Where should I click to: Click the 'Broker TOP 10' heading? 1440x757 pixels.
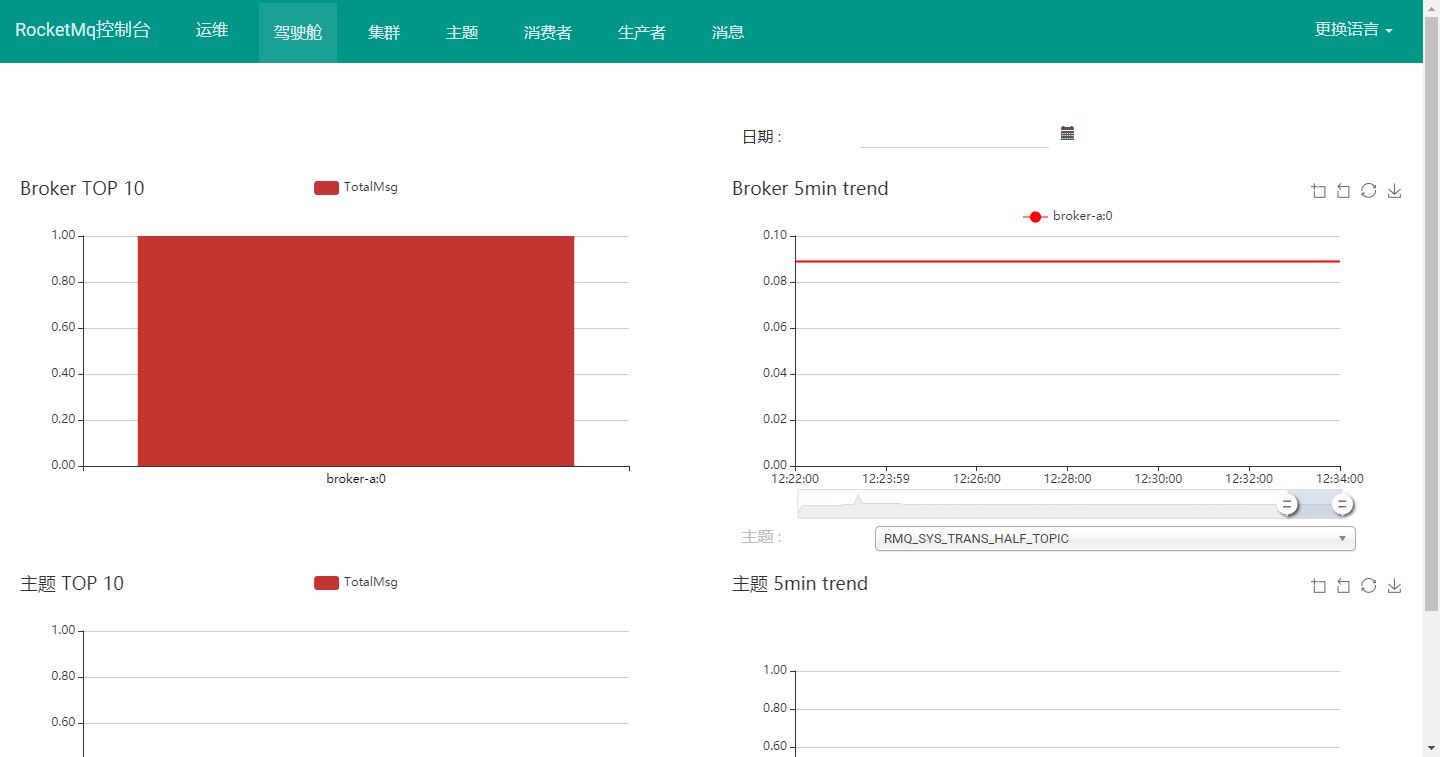[82, 188]
